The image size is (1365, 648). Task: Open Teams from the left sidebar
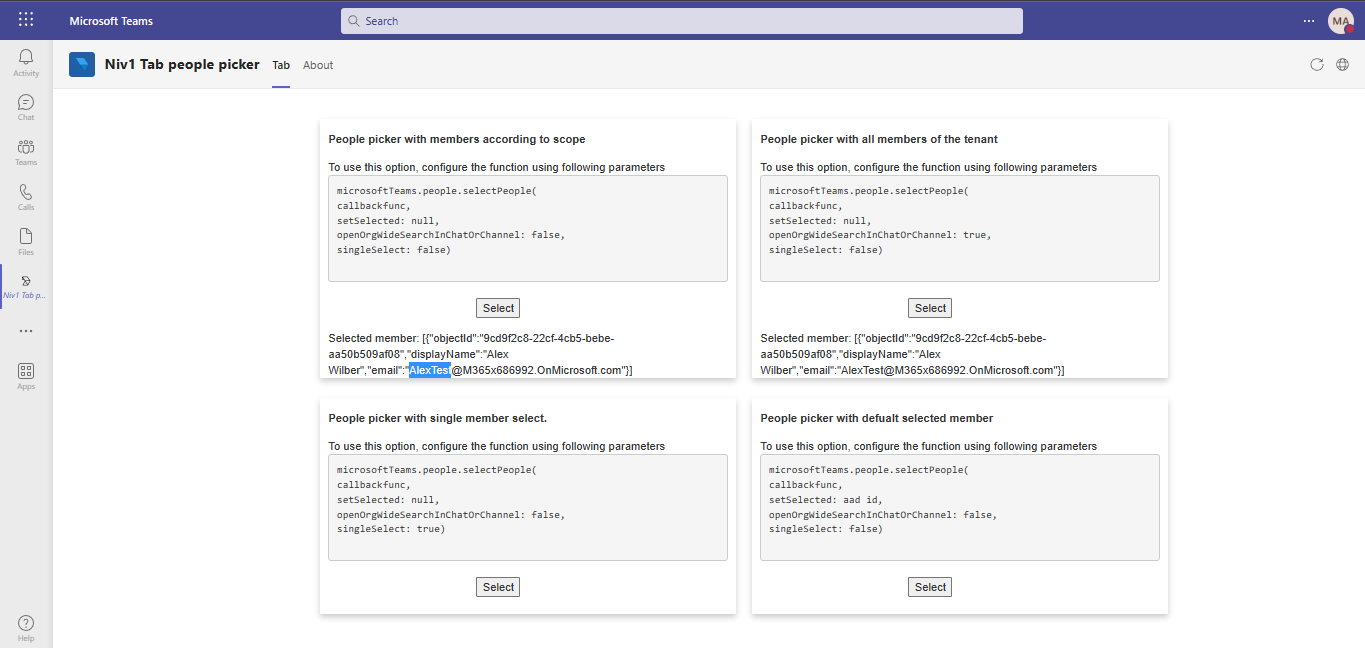point(25,150)
